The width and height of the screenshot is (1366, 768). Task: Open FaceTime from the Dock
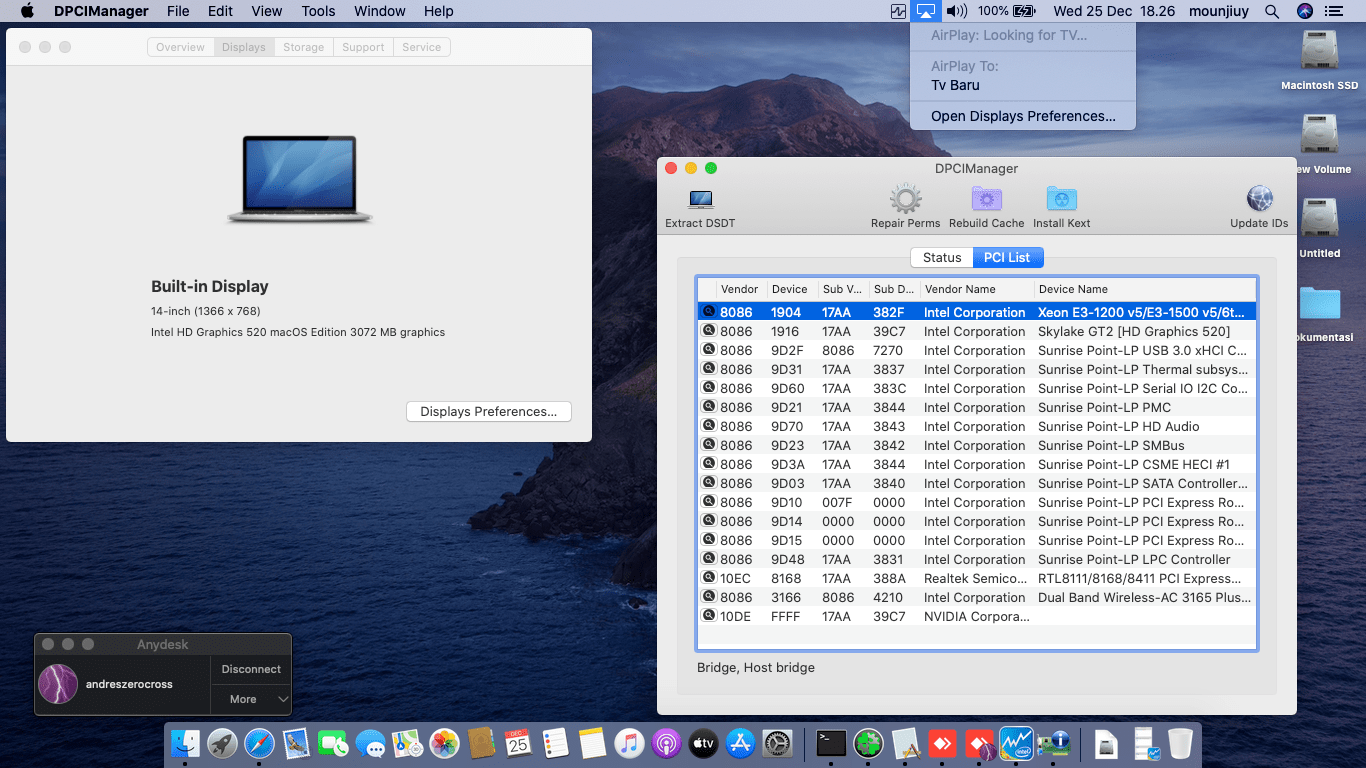point(333,743)
